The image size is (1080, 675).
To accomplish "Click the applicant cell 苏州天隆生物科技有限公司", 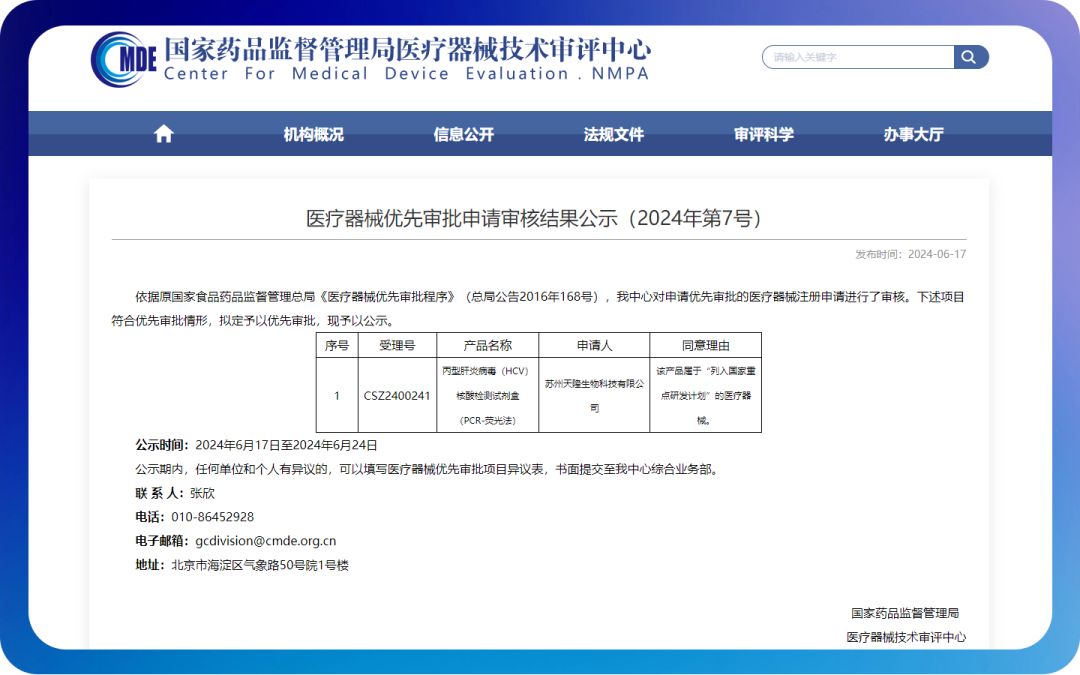I will click(x=594, y=395).
